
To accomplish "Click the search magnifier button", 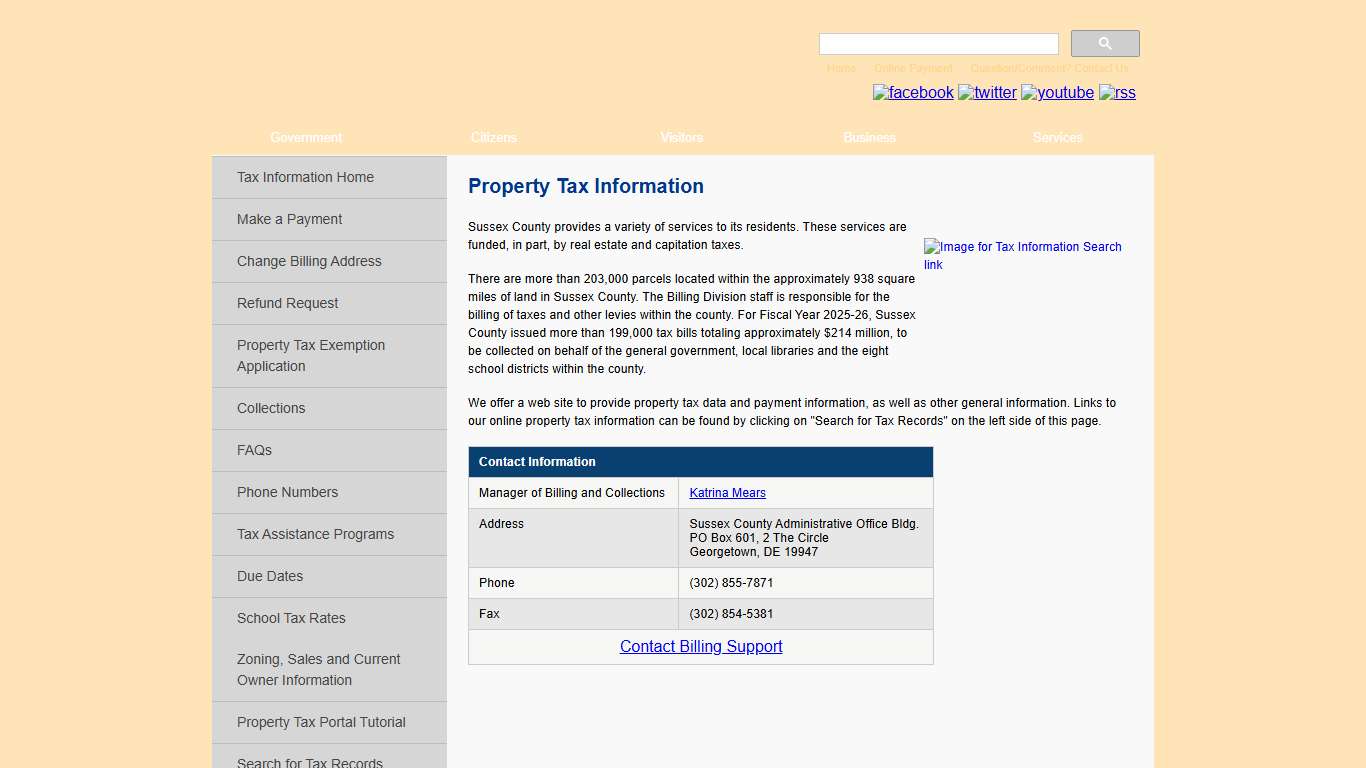I will click(x=1104, y=43).
